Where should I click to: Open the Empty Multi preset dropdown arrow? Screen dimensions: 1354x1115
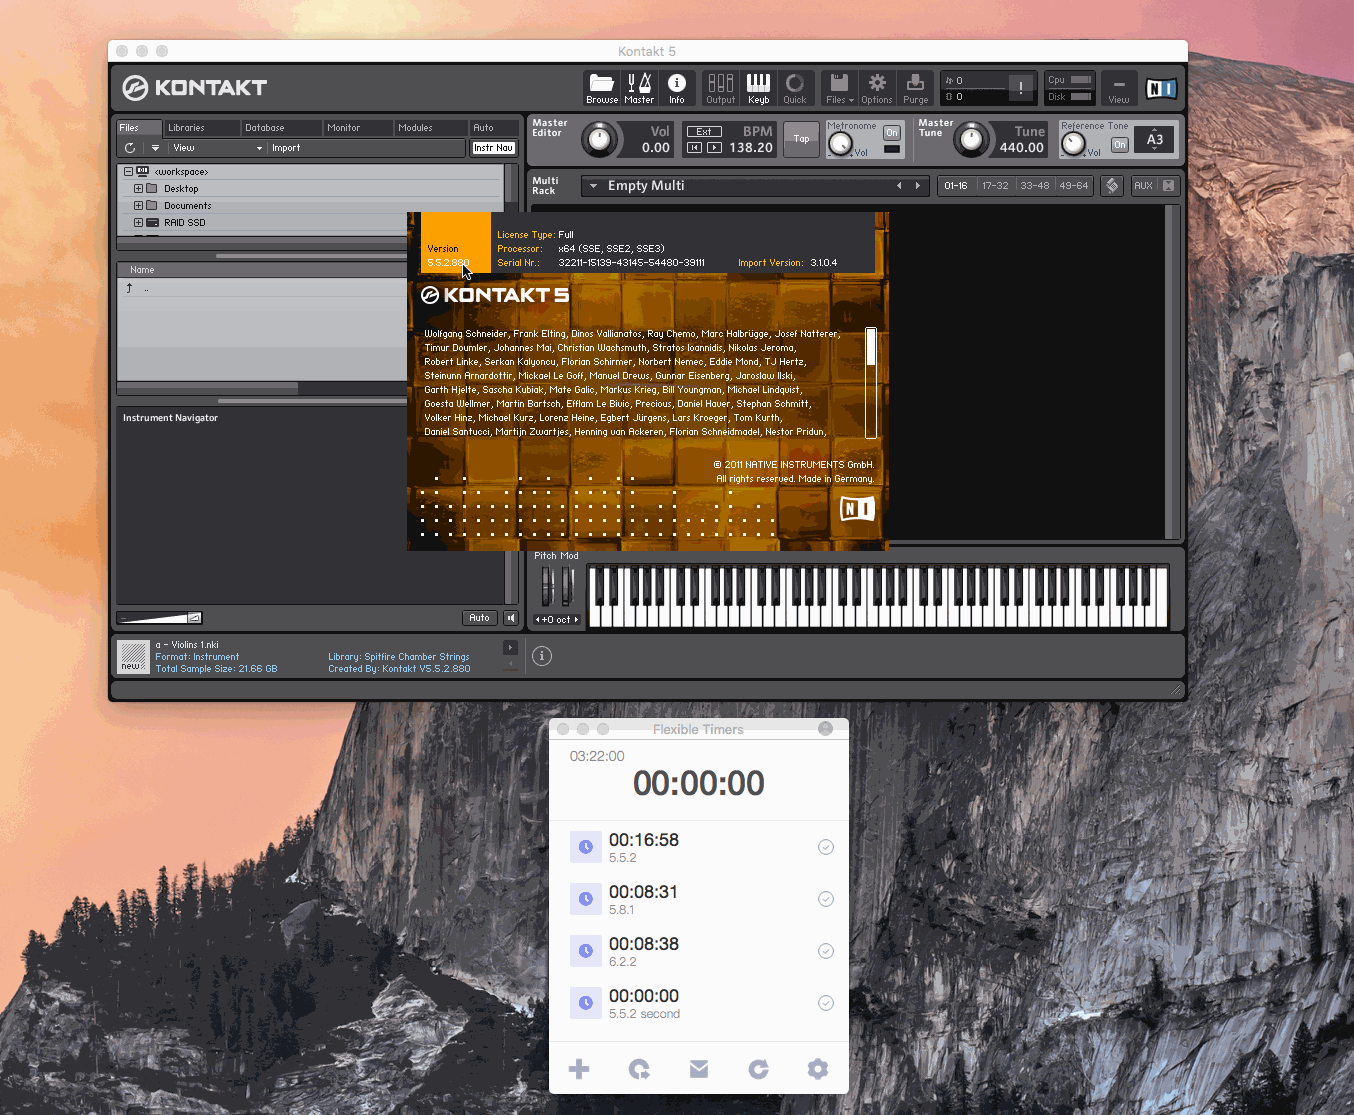[x=593, y=186]
